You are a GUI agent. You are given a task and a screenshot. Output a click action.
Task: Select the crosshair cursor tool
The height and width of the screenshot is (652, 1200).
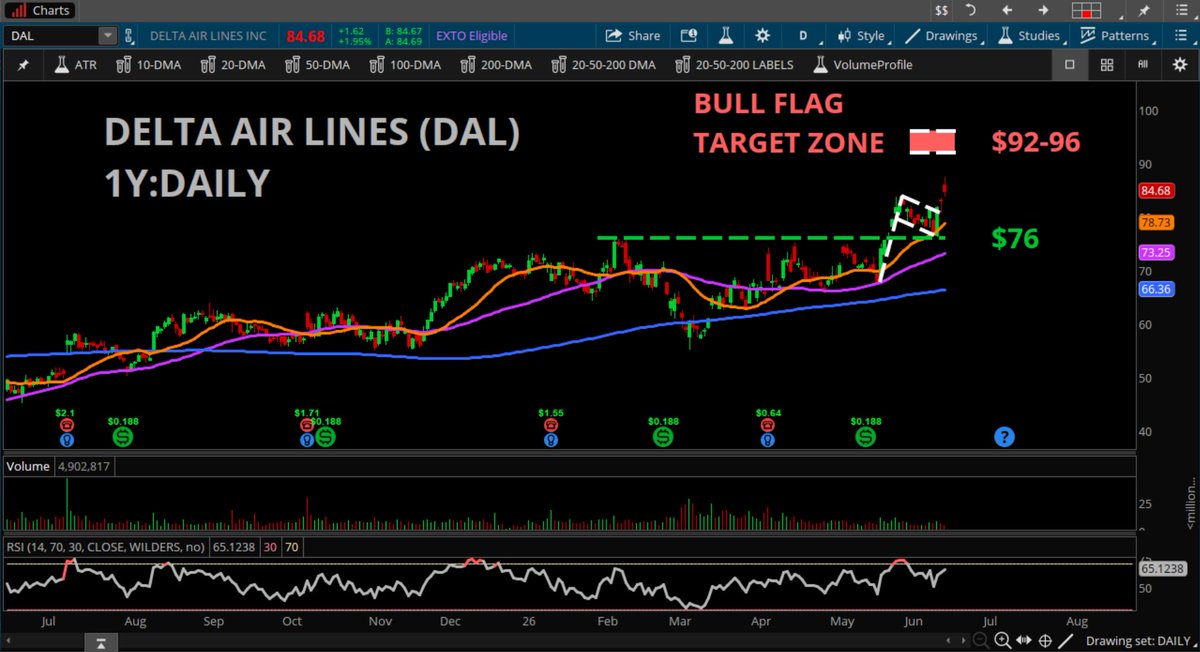[1045, 640]
